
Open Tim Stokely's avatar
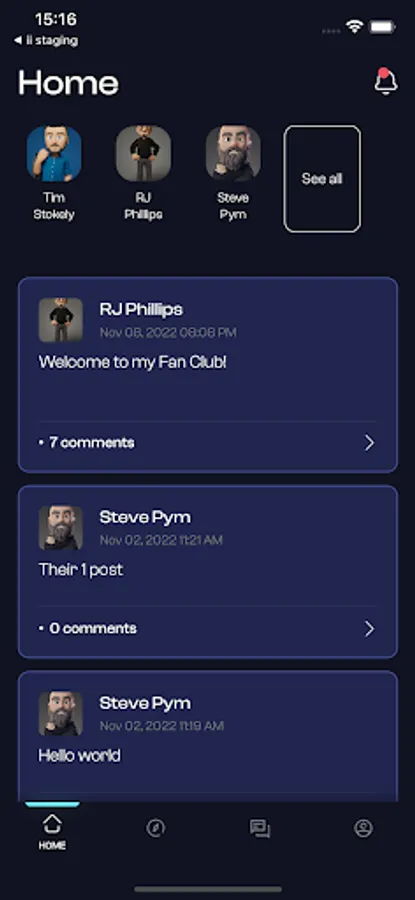tap(54, 153)
